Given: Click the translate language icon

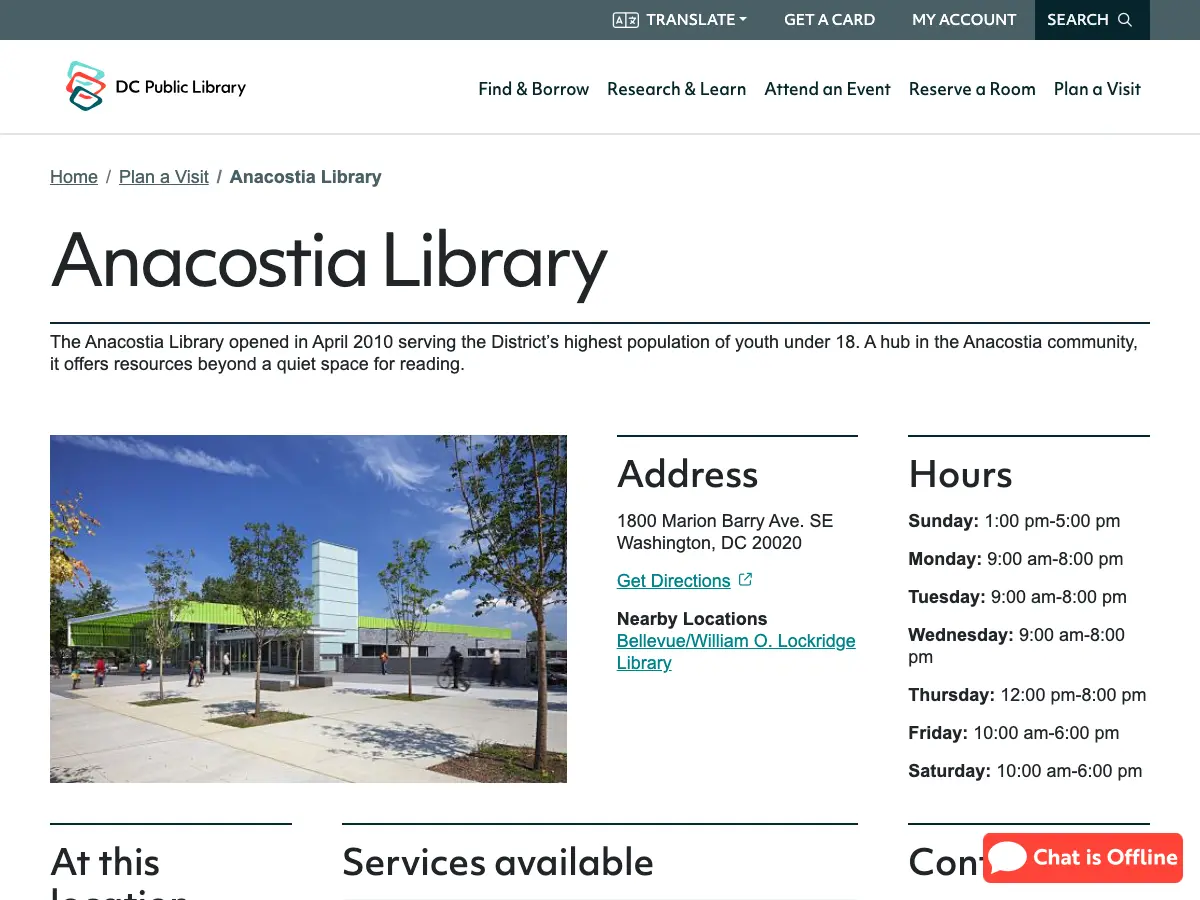Looking at the screenshot, I should (x=626, y=20).
